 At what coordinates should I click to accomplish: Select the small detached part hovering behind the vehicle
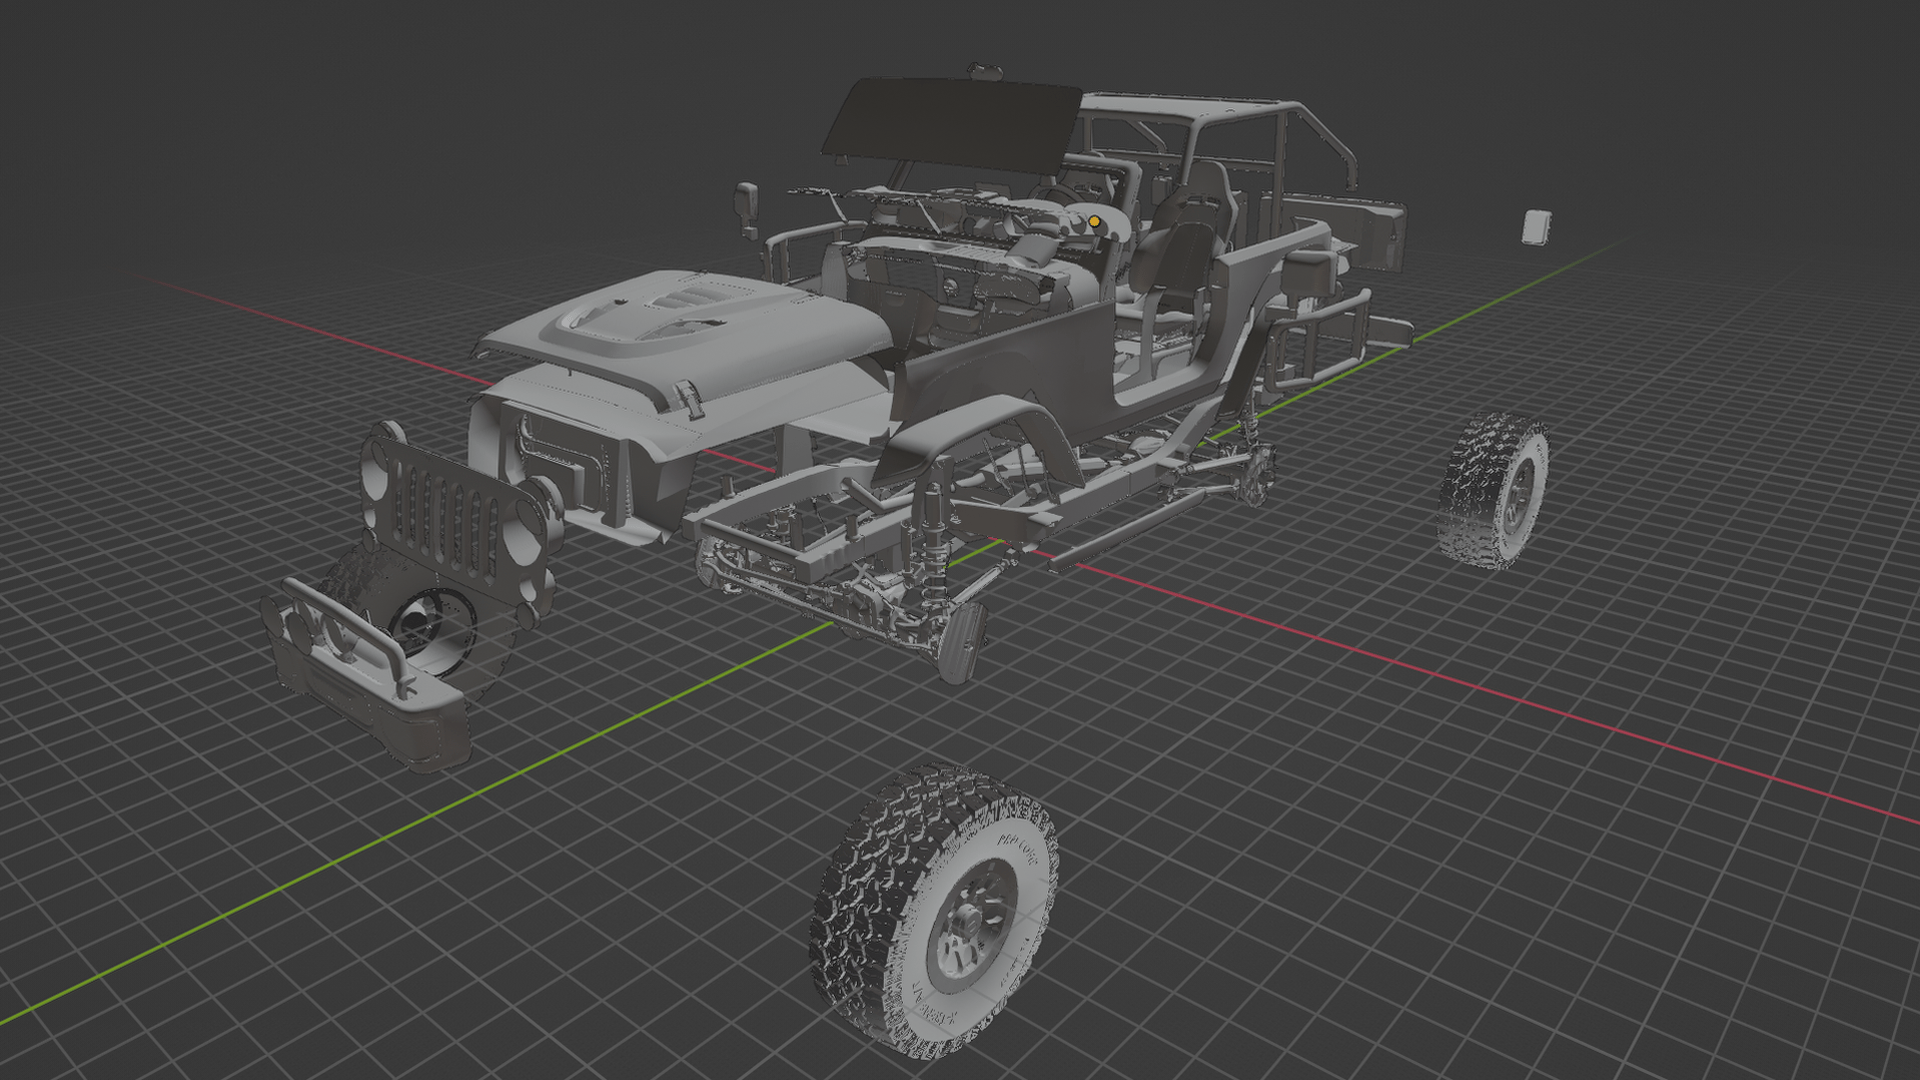pyautogui.click(x=1536, y=227)
